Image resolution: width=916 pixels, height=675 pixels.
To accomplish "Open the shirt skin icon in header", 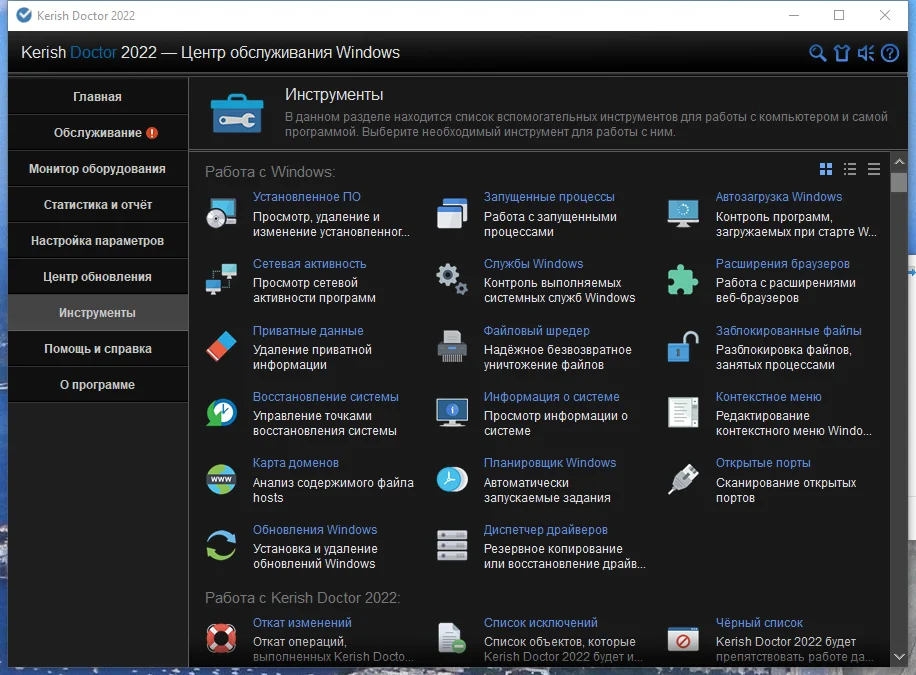I will (x=842, y=53).
